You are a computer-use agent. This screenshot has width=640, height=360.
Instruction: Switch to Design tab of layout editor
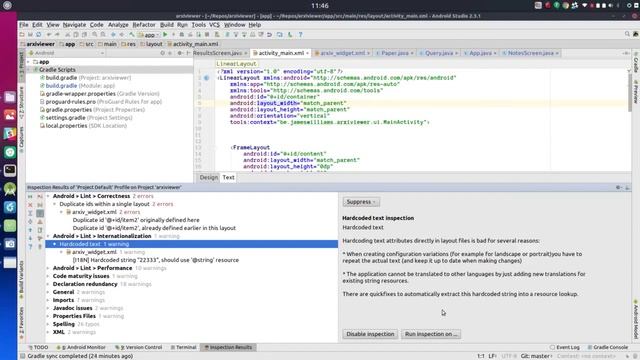pos(209,178)
